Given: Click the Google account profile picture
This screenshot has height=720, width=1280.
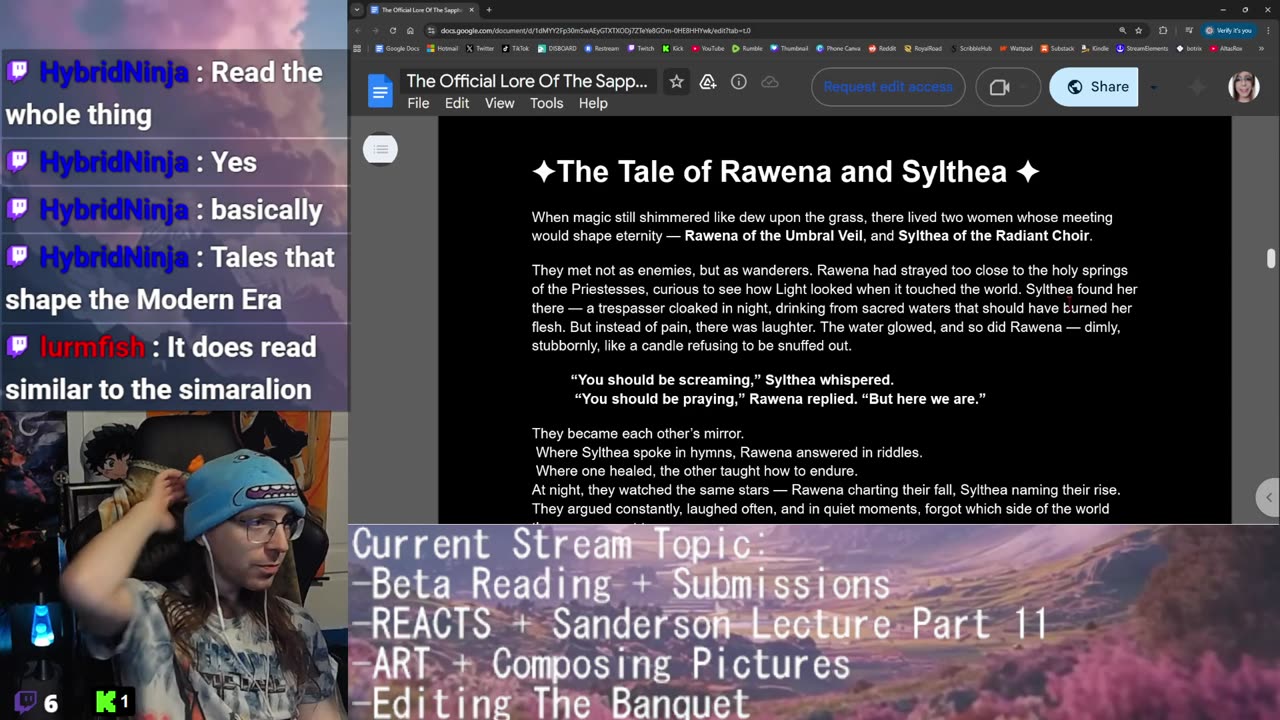Looking at the screenshot, I should [1243, 87].
